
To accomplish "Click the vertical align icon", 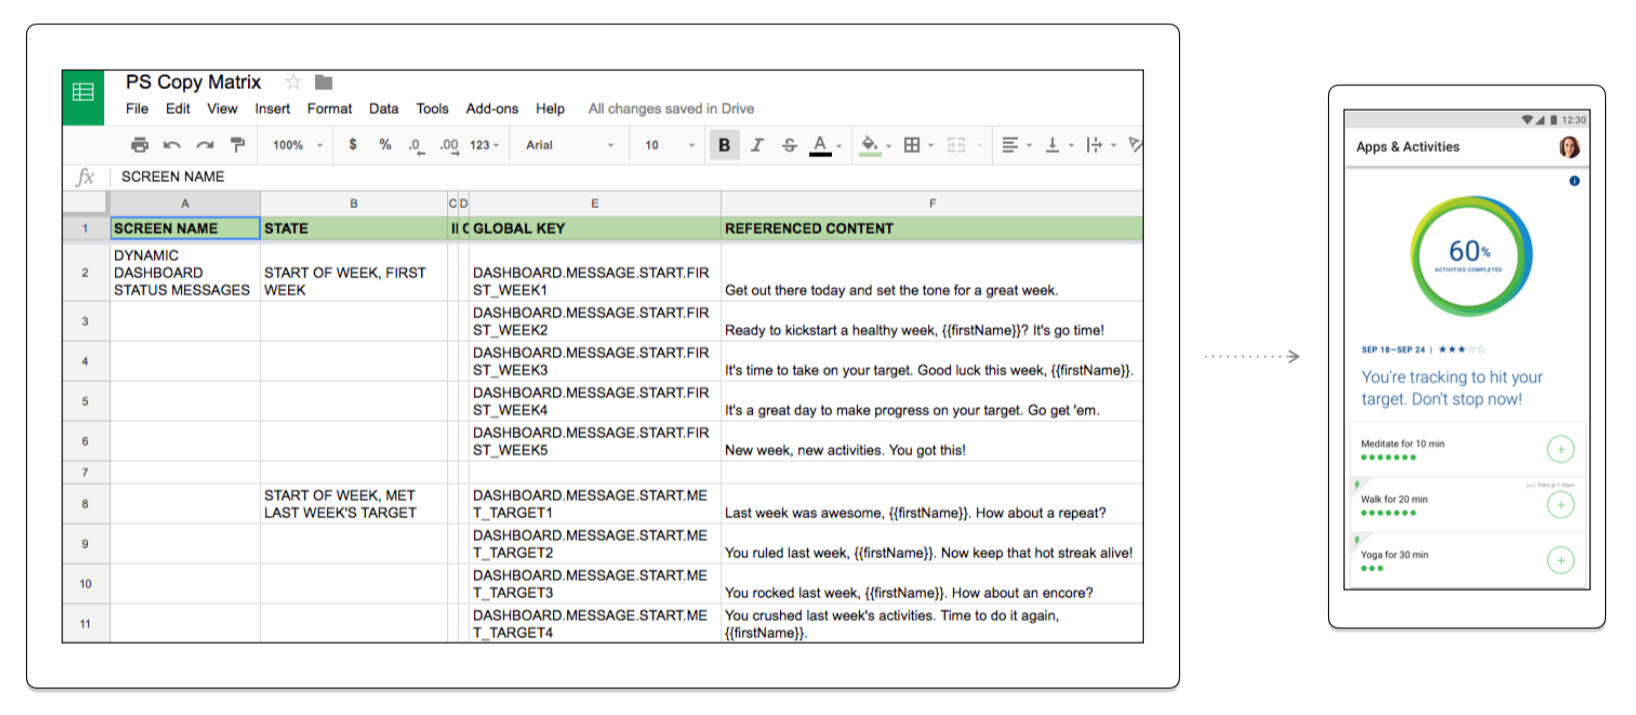I will [x=1052, y=145].
